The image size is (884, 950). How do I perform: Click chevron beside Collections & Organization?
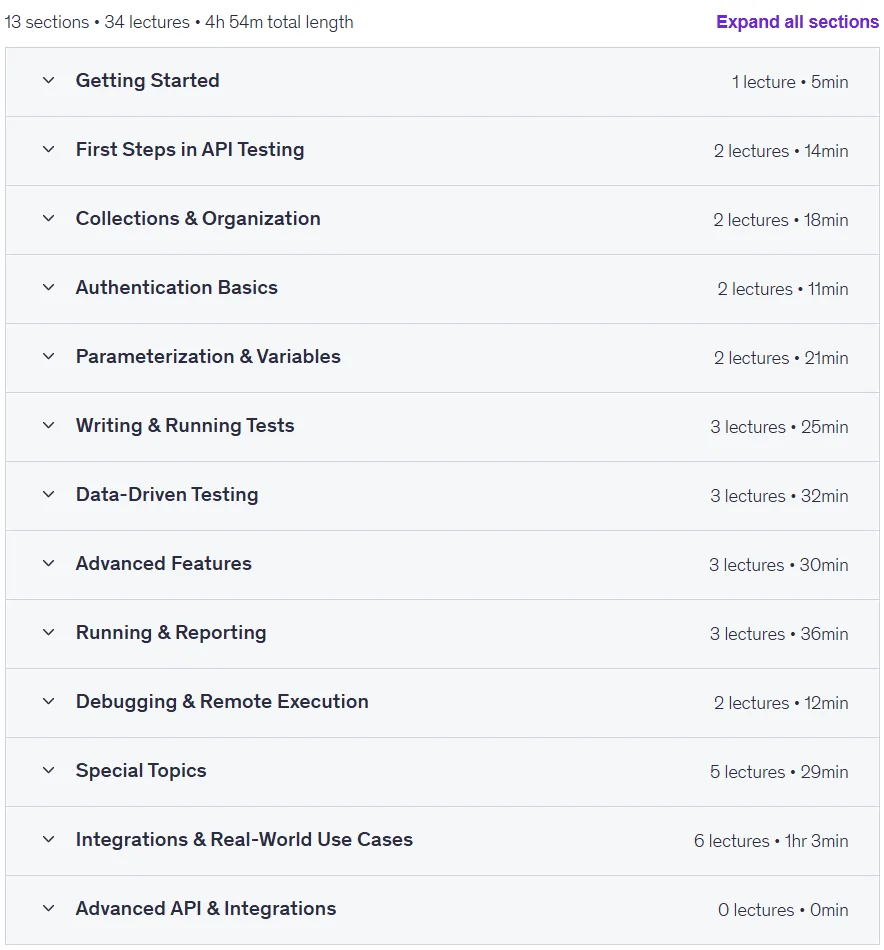(x=48, y=218)
